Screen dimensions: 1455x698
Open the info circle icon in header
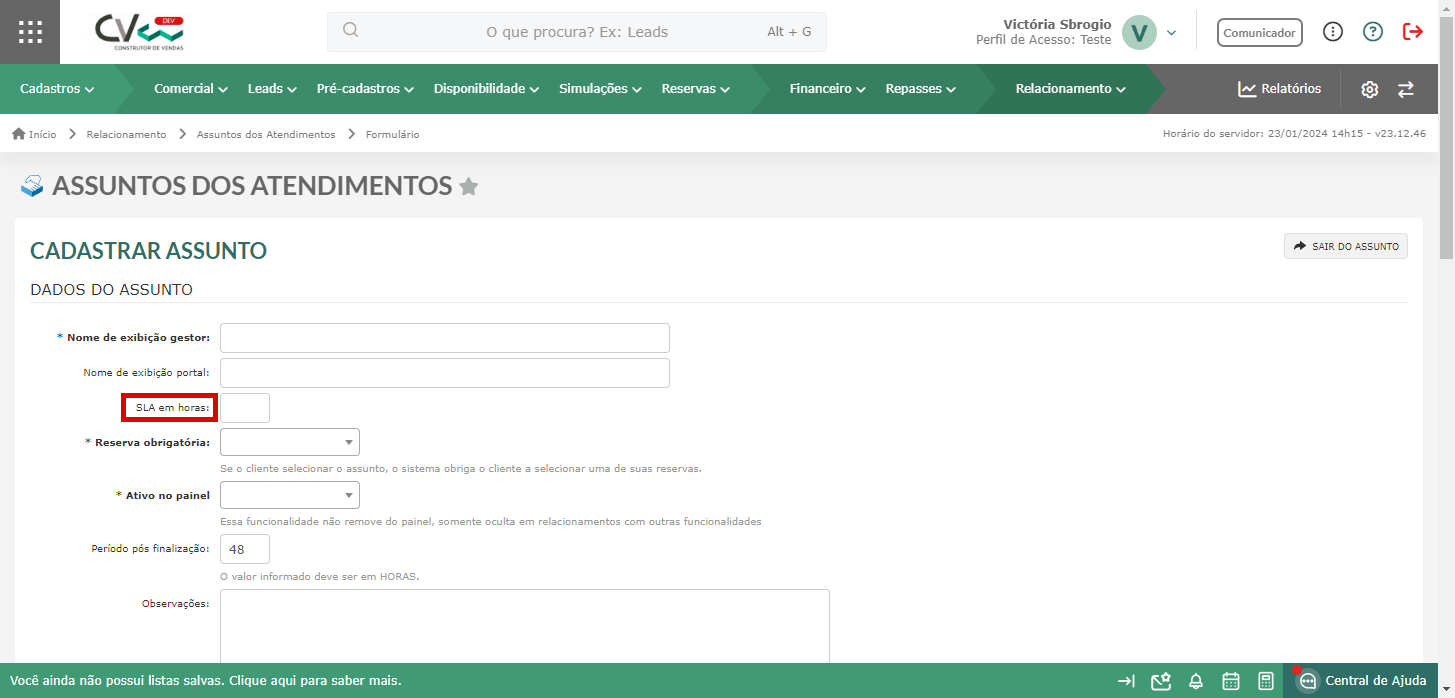(x=1333, y=32)
